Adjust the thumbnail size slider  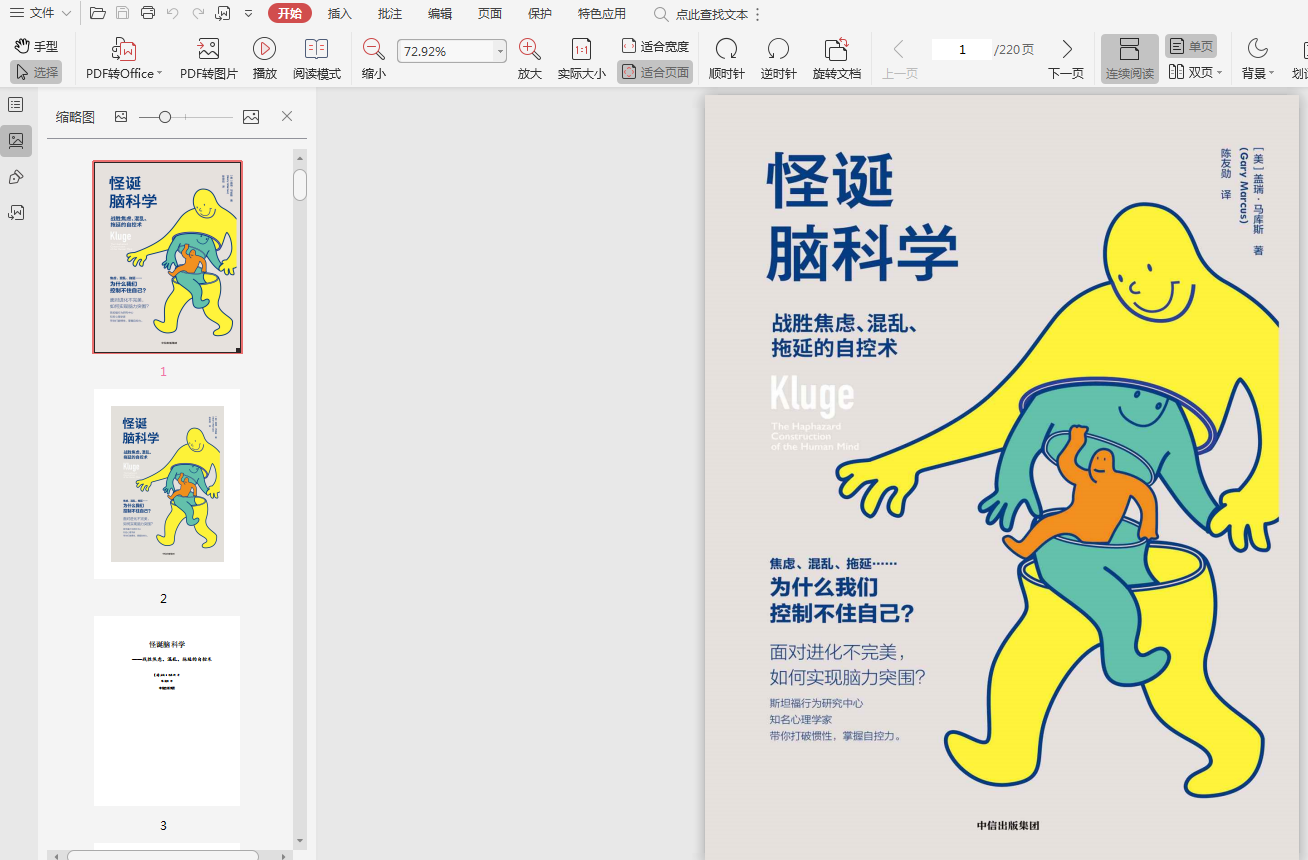165,117
